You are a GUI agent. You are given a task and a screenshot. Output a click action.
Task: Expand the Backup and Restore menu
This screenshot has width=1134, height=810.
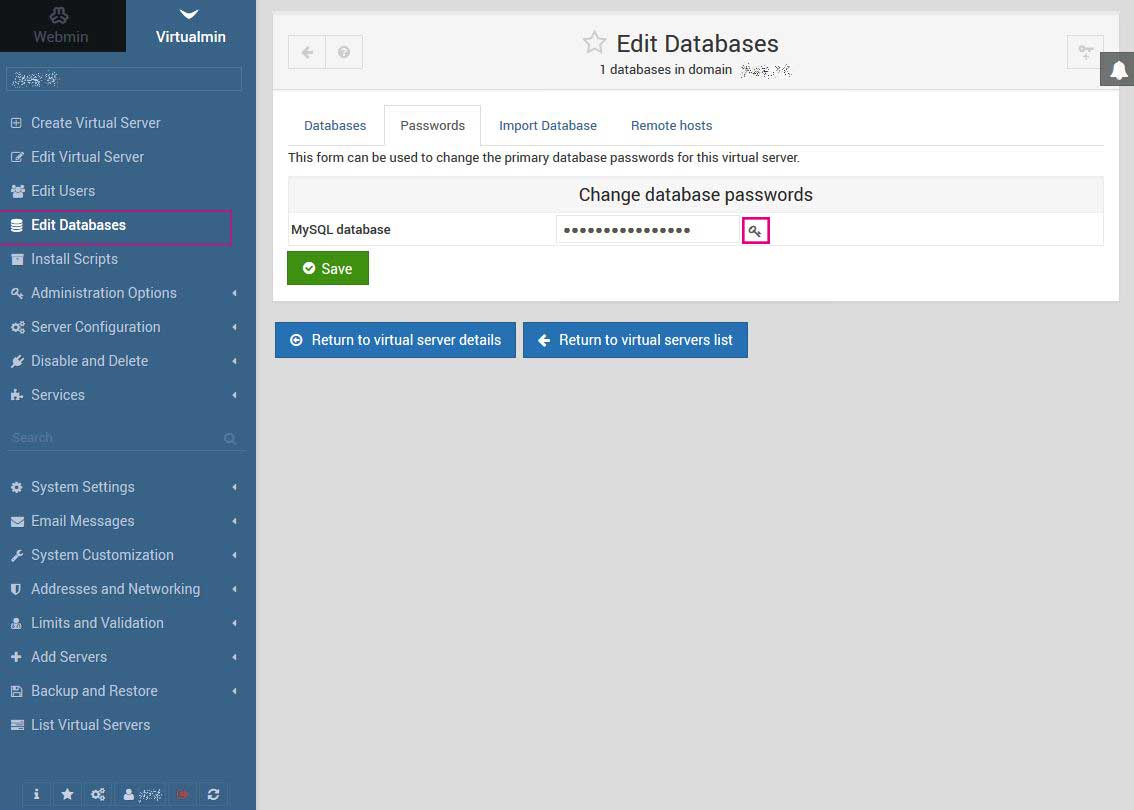94,691
